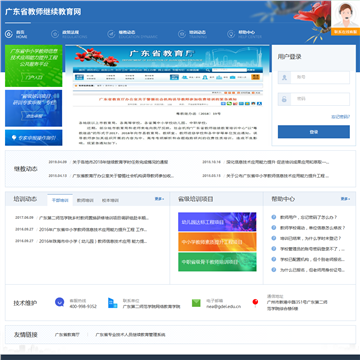Open the 广东省教育厅 notice carousel image
360x360 pixels.
point(167,95)
